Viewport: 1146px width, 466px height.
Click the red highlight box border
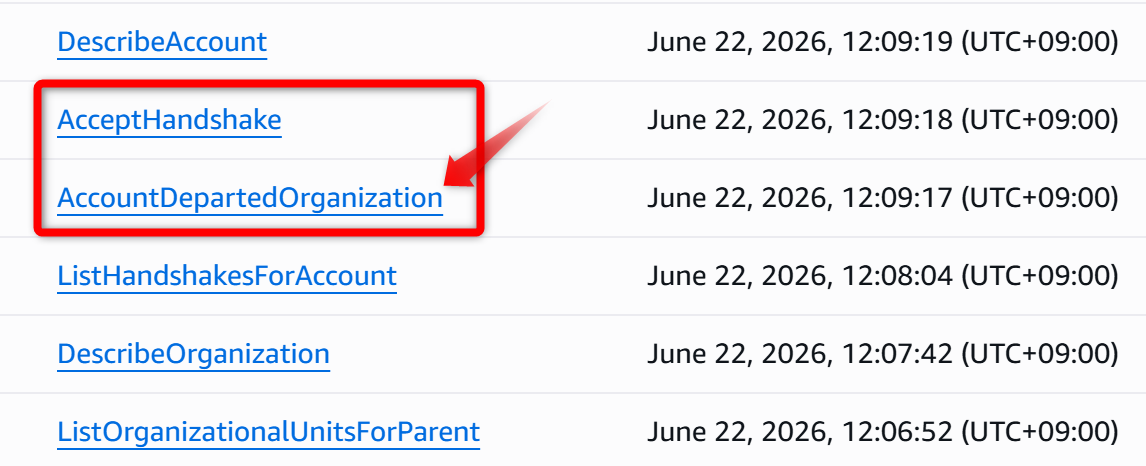coord(259,84)
